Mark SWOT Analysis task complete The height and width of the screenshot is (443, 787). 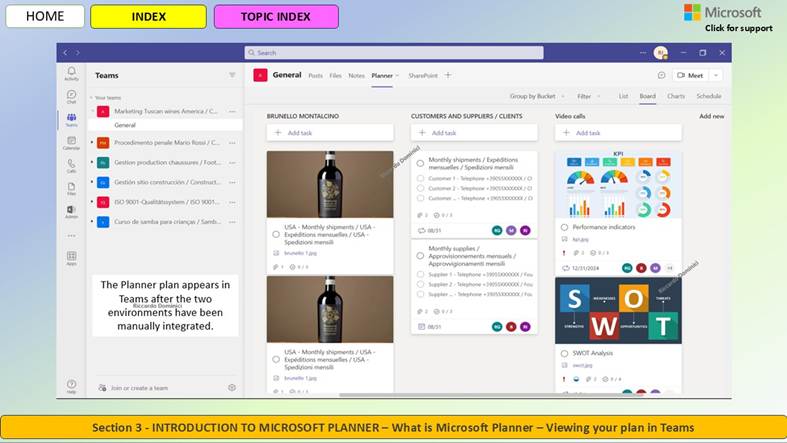point(564,353)
